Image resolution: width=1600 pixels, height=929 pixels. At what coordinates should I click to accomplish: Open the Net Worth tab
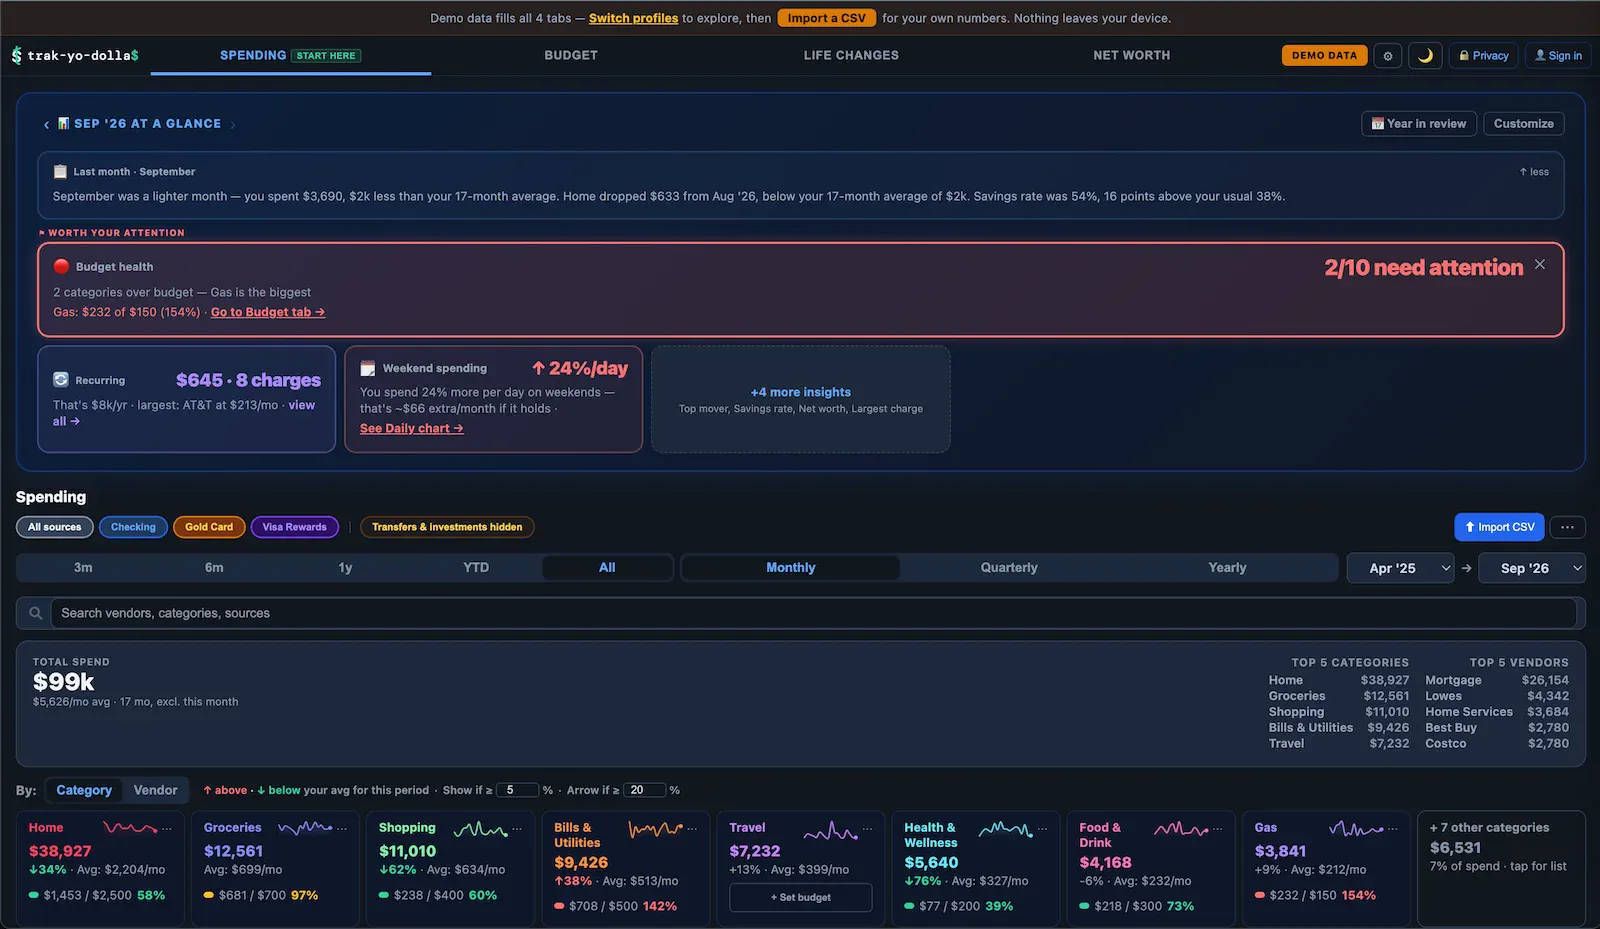pos(1132,55)
